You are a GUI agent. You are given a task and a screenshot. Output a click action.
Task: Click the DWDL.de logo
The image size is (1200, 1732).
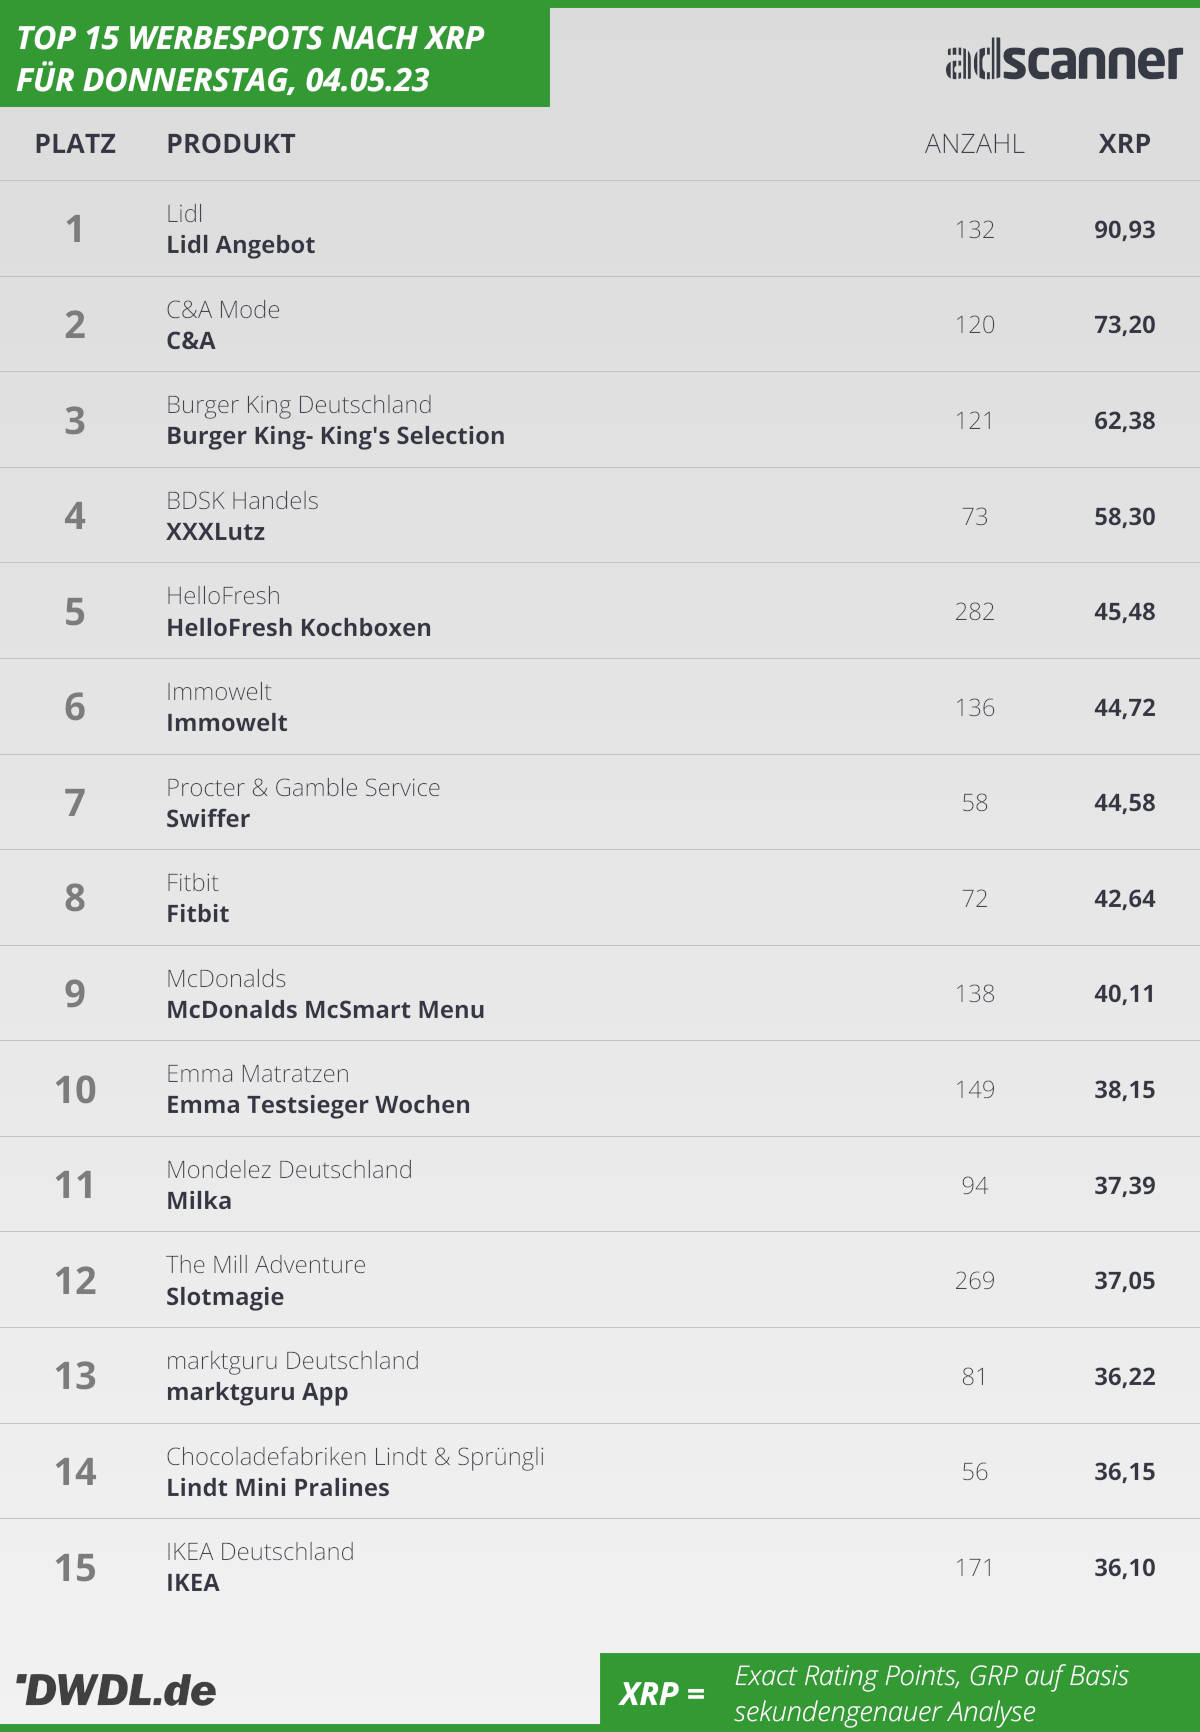point(116,1690)
